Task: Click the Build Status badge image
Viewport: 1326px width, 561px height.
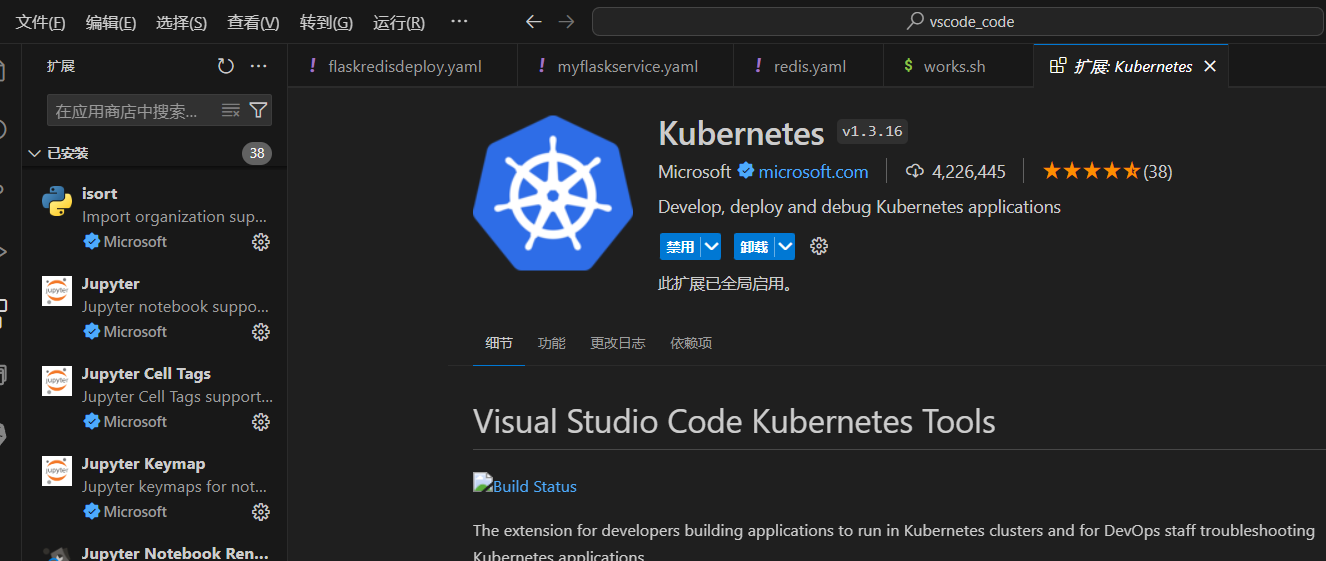Action: [482, 483]
